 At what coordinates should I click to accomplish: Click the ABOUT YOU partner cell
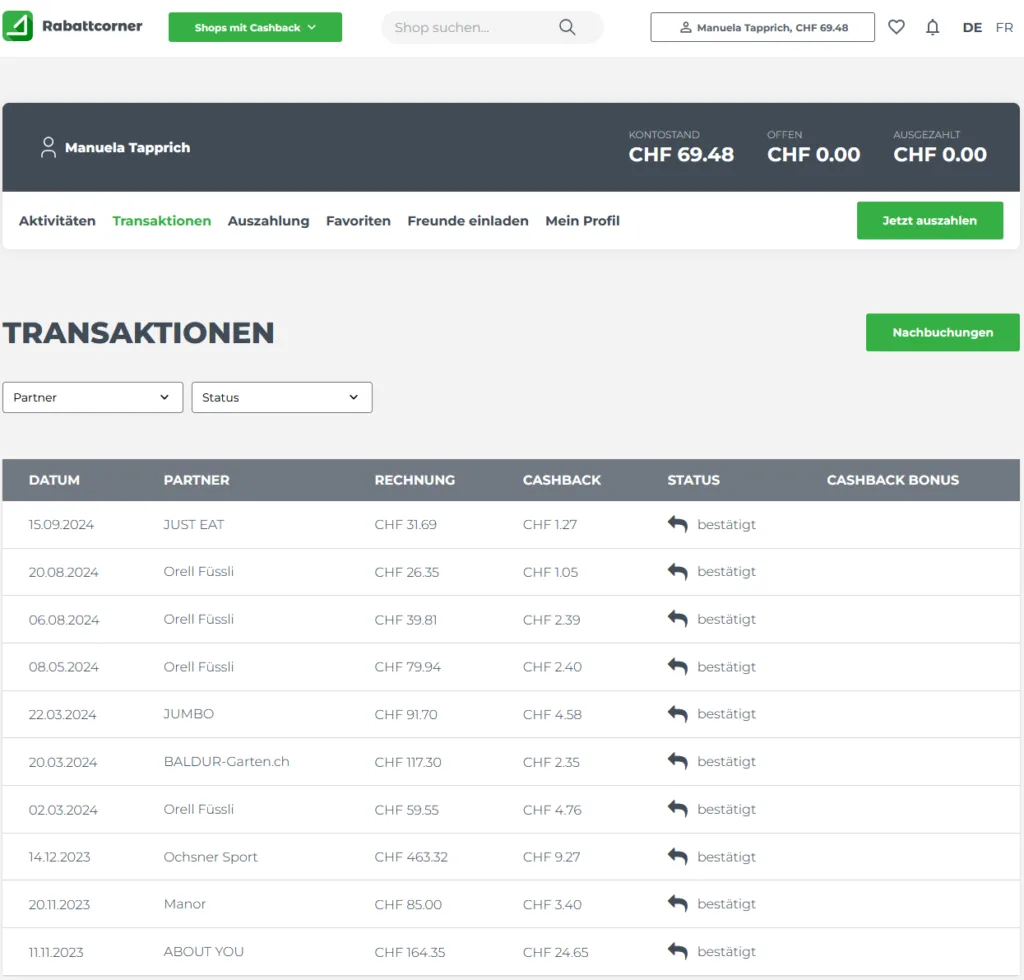coord(204,952)
